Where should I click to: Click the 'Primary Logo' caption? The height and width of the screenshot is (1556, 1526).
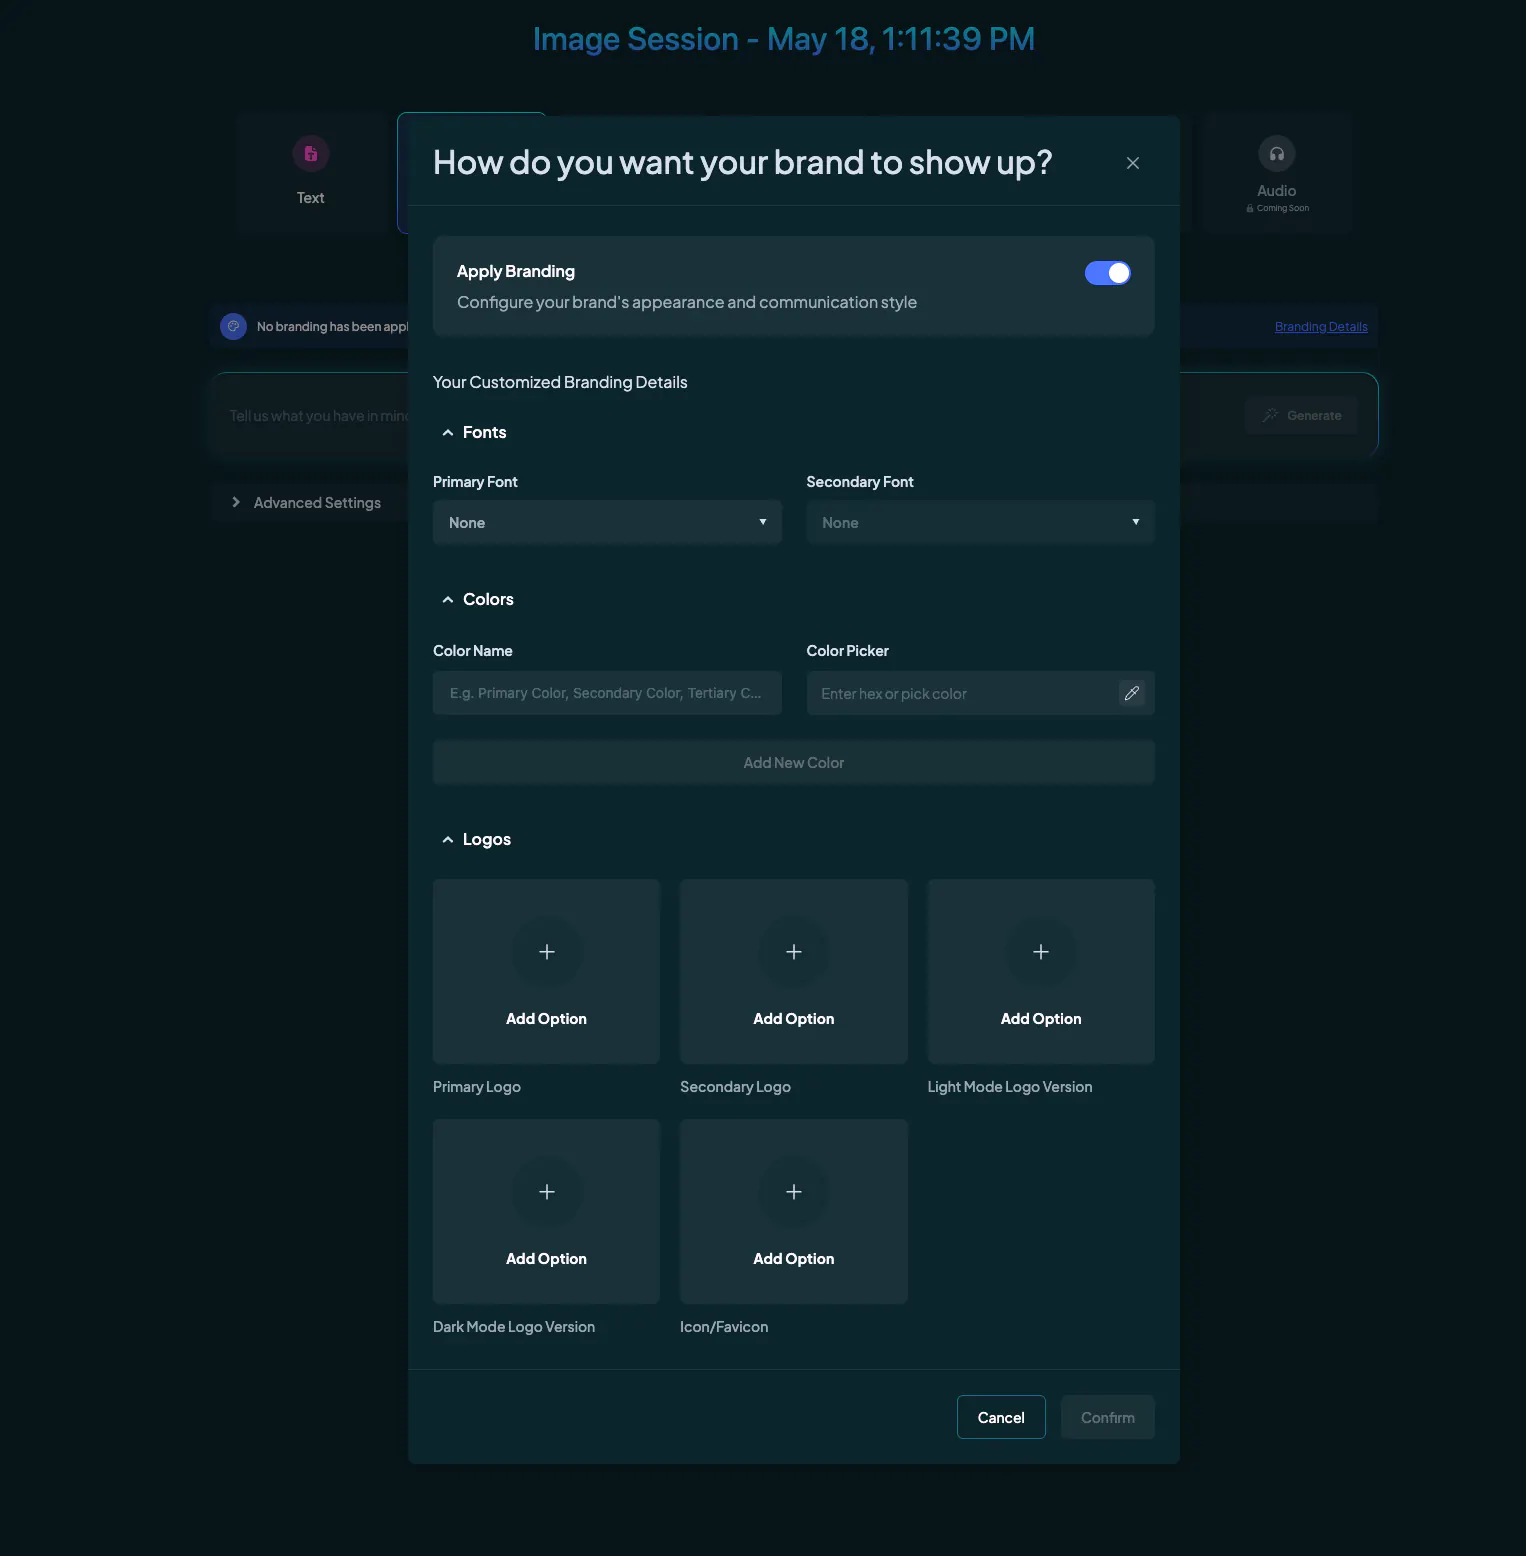[x=477, y=1087]
